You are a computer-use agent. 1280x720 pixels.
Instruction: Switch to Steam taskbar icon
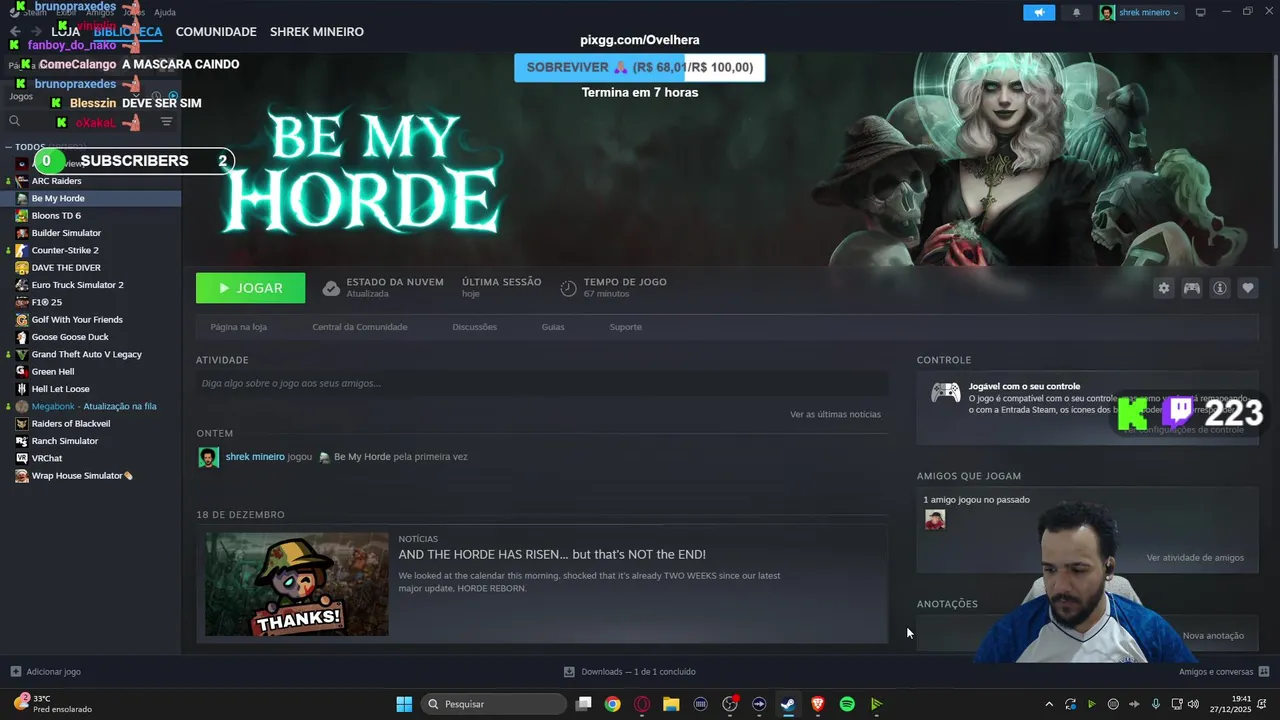point(788,704)
